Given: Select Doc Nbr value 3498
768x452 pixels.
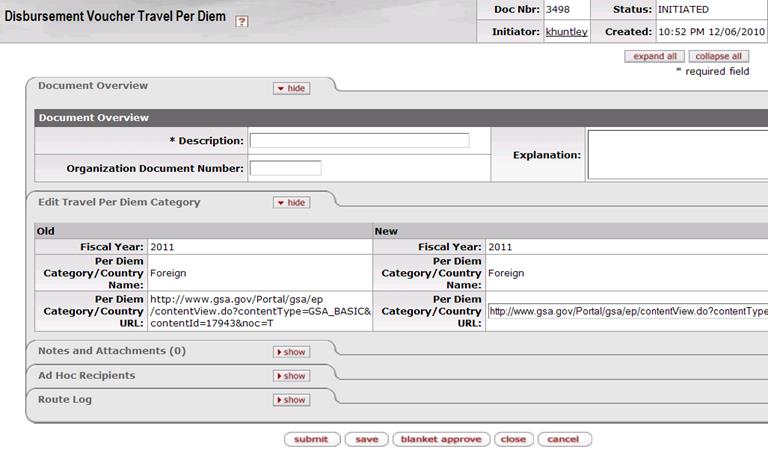Looking at the screenshot, I should pos(558,9).
